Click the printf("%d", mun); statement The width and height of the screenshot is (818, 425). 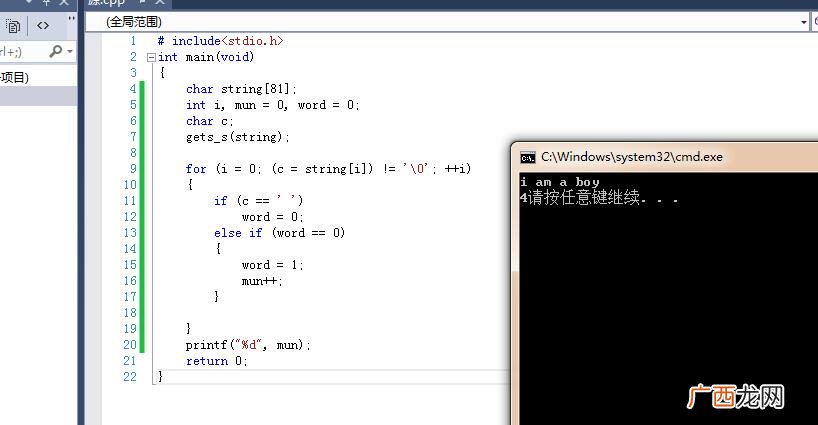click(x=248, y=345)
